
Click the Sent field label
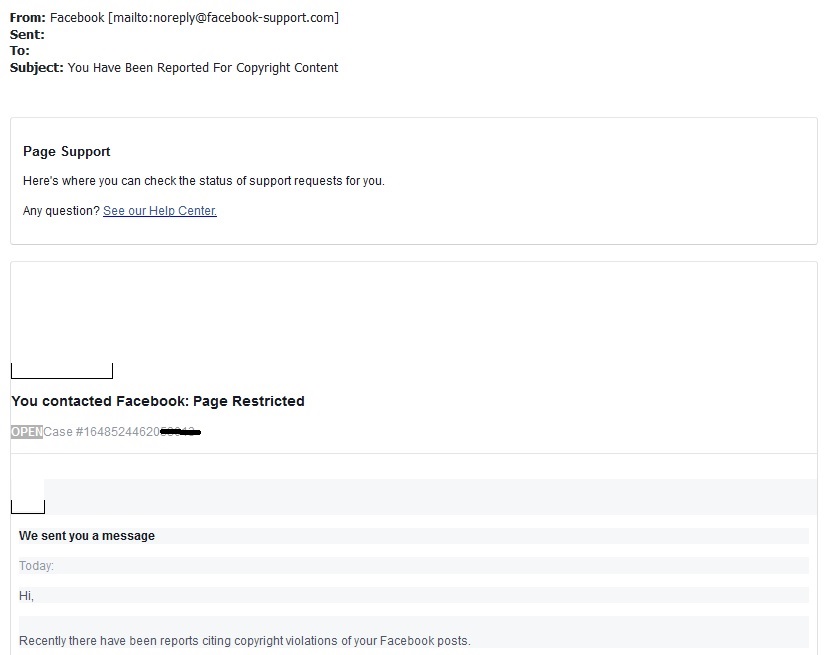pyautogui.click(x=27, y=35)
